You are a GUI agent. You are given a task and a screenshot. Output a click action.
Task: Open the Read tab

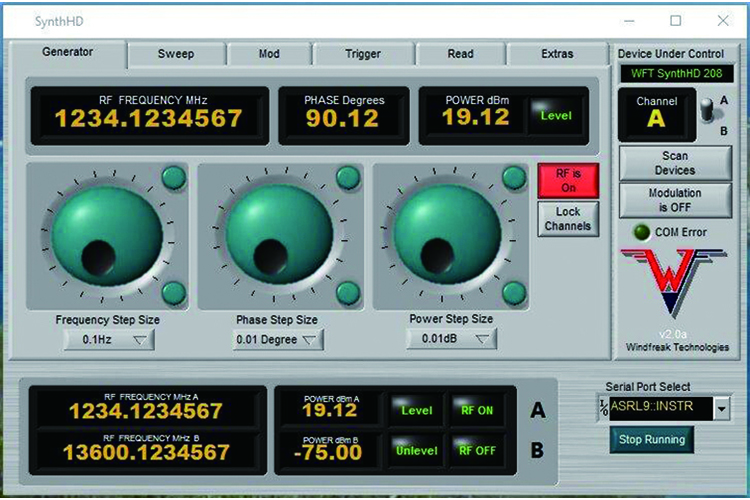tap(460, 54)
